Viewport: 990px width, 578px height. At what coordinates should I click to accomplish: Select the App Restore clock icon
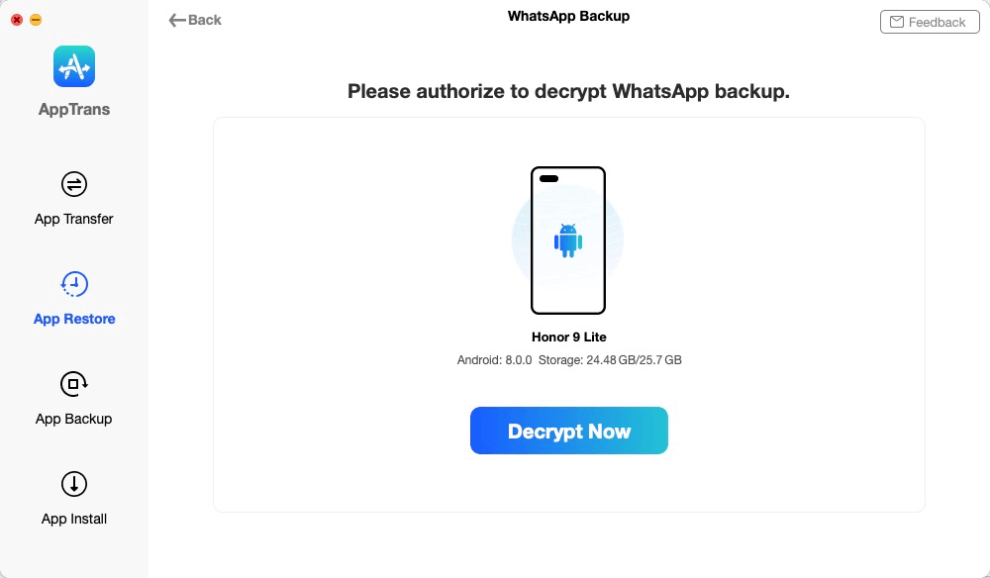pos(74,284)
